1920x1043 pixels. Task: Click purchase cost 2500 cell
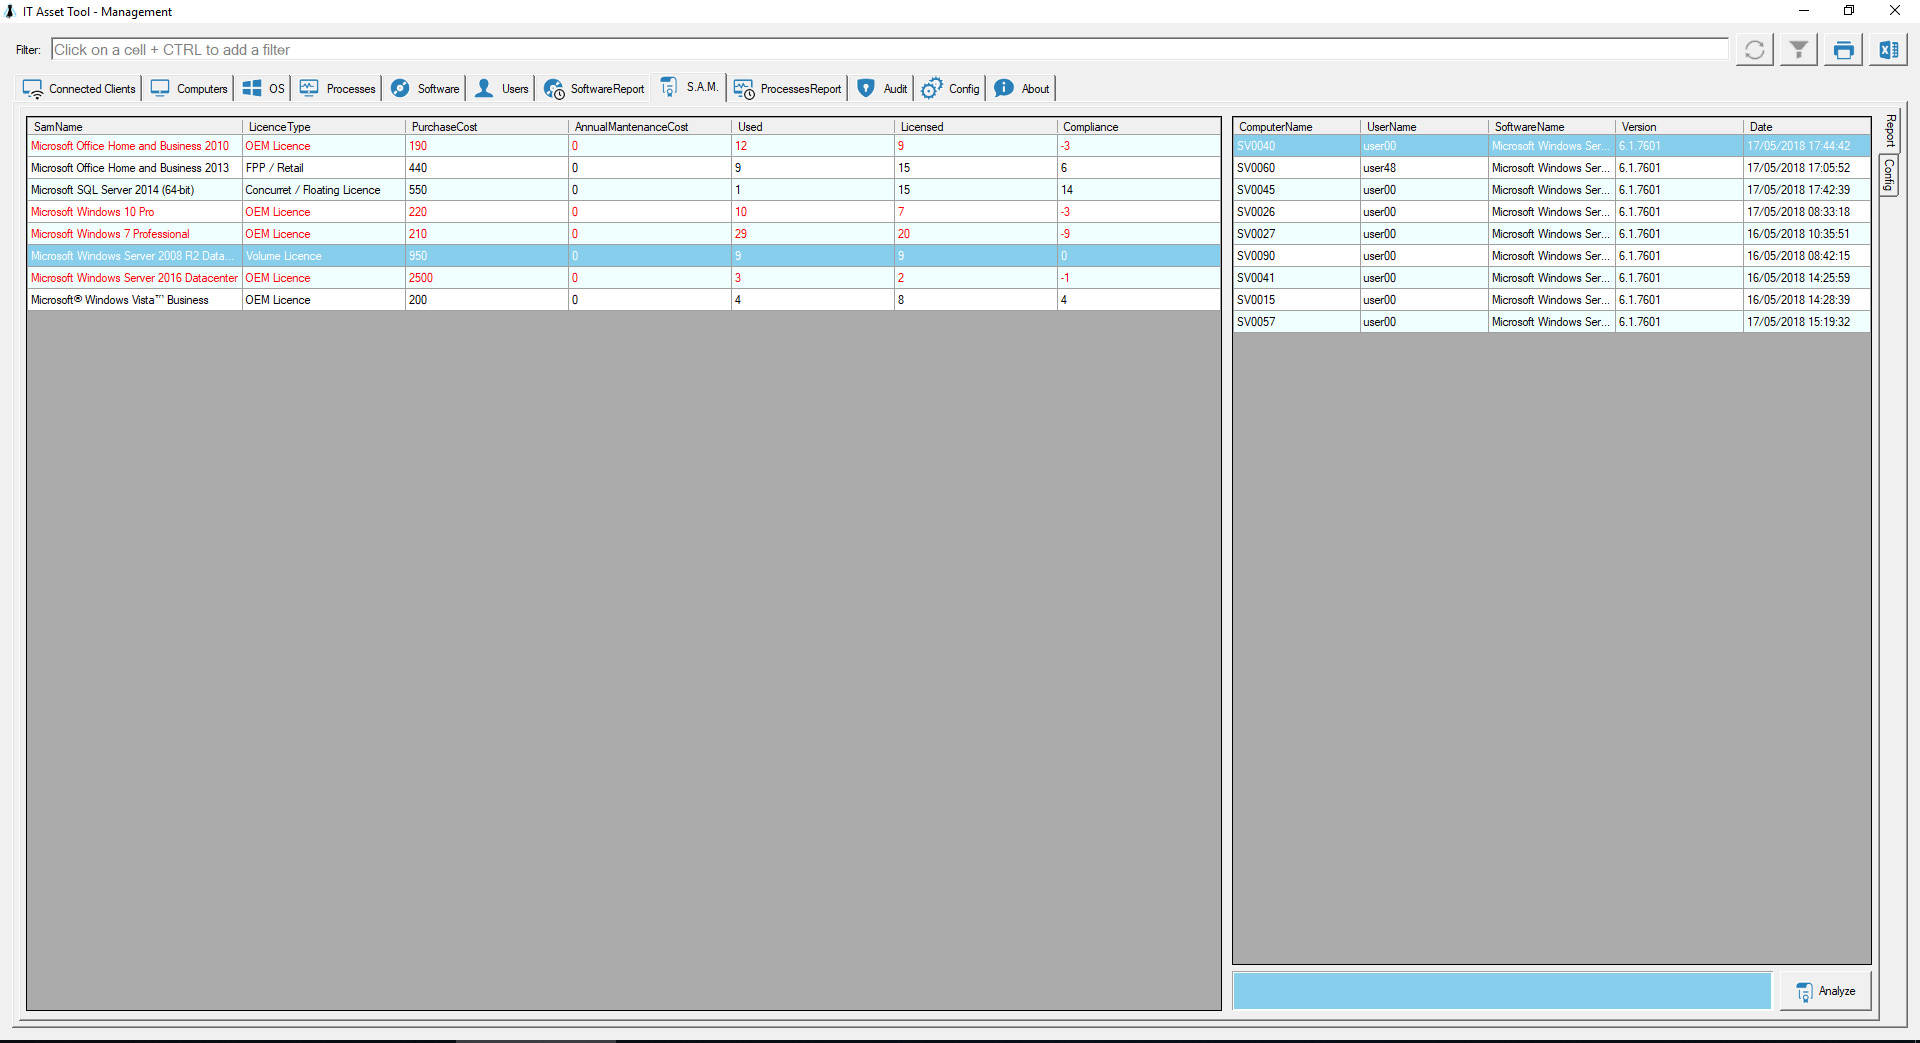487,278
